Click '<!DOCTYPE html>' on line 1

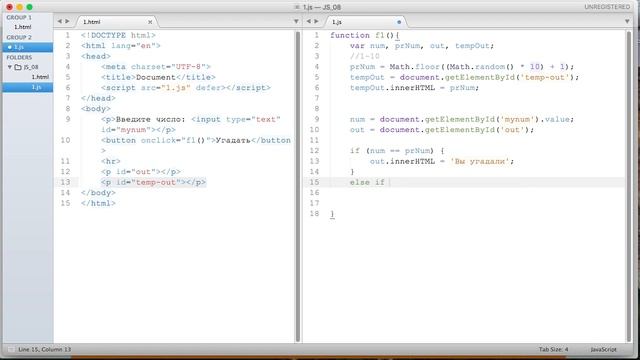click(x=118, y=36)
